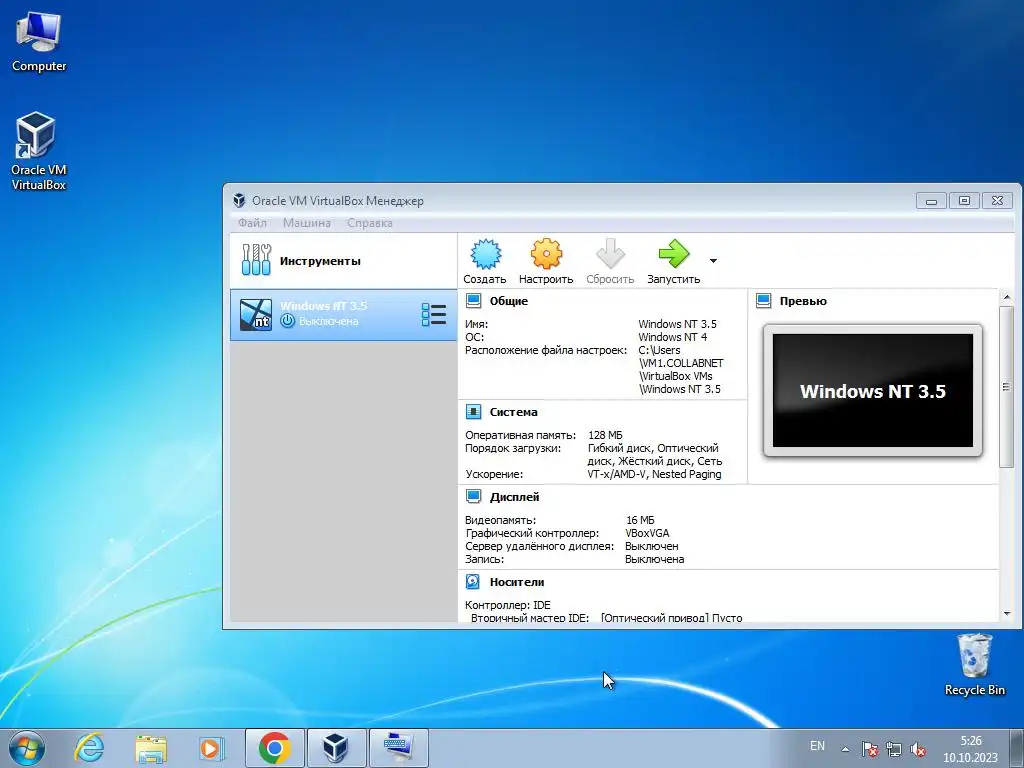
Task: Click the details pane vertical scrollbar thumb
Action: 1006,387
